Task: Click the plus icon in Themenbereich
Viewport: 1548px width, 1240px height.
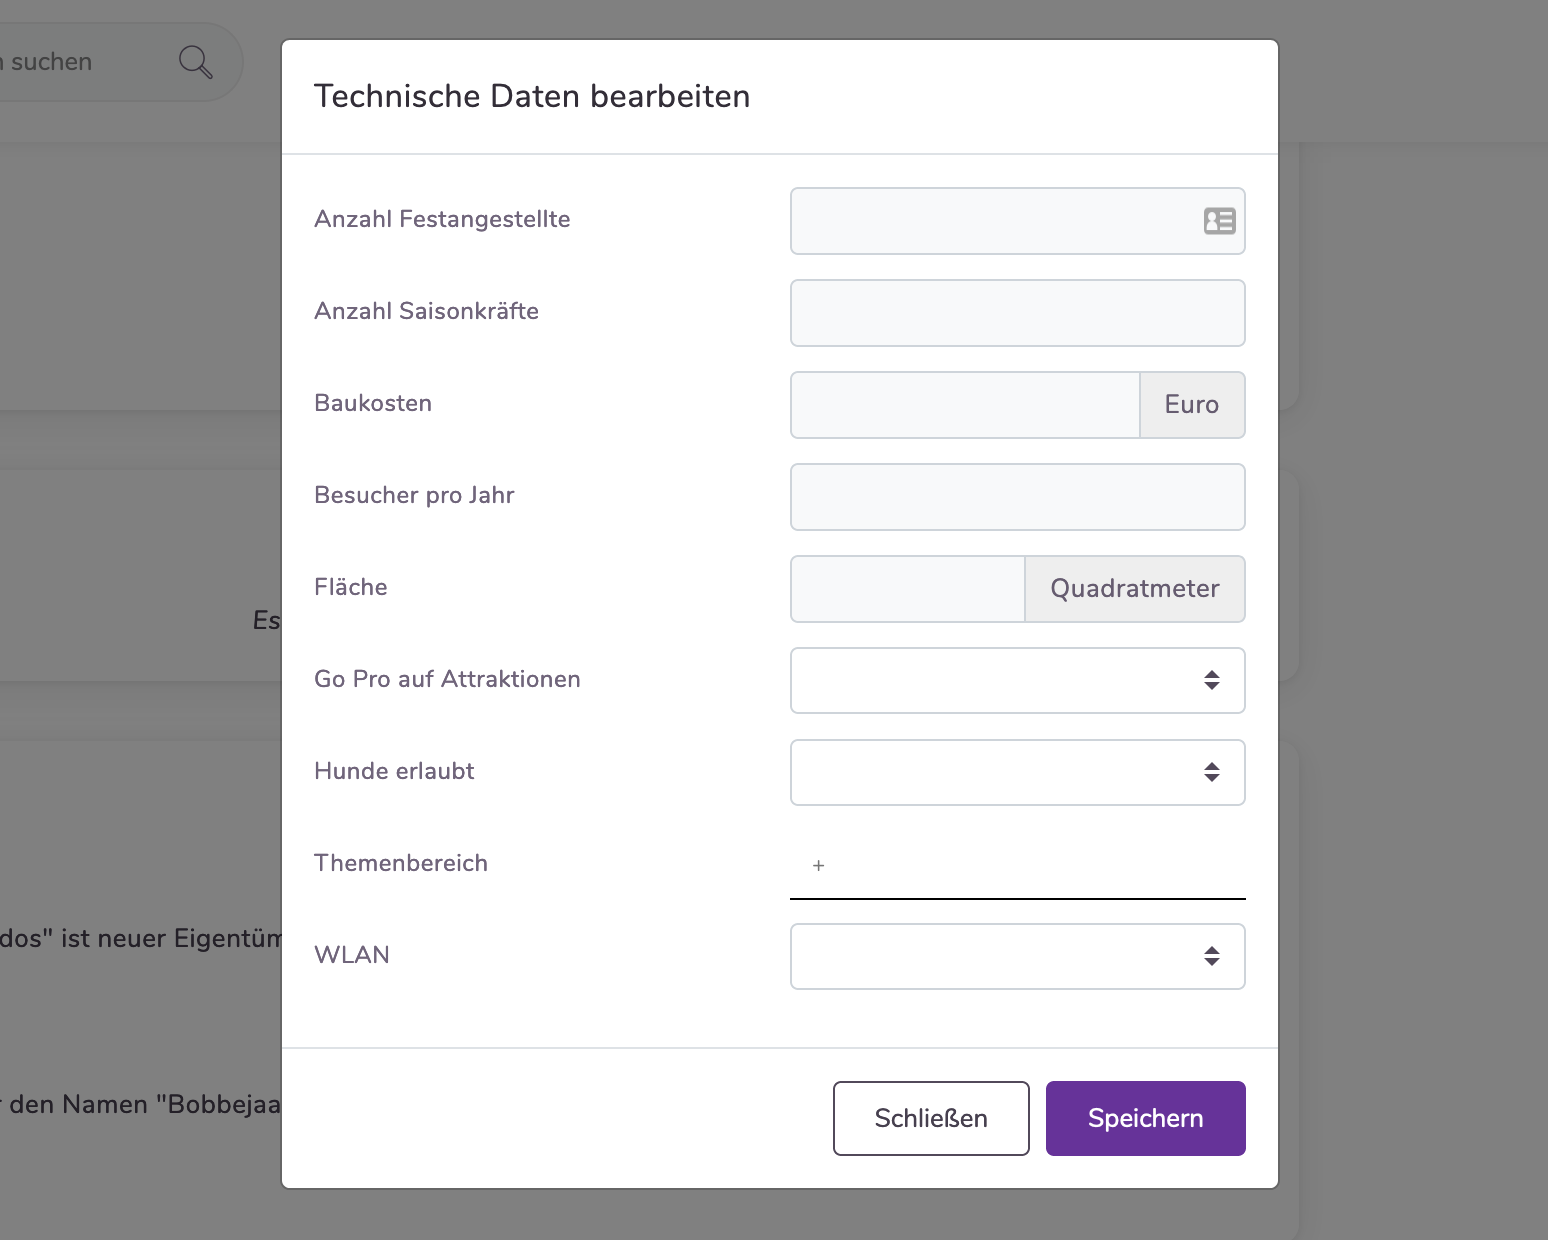Action: click(818, 866)
